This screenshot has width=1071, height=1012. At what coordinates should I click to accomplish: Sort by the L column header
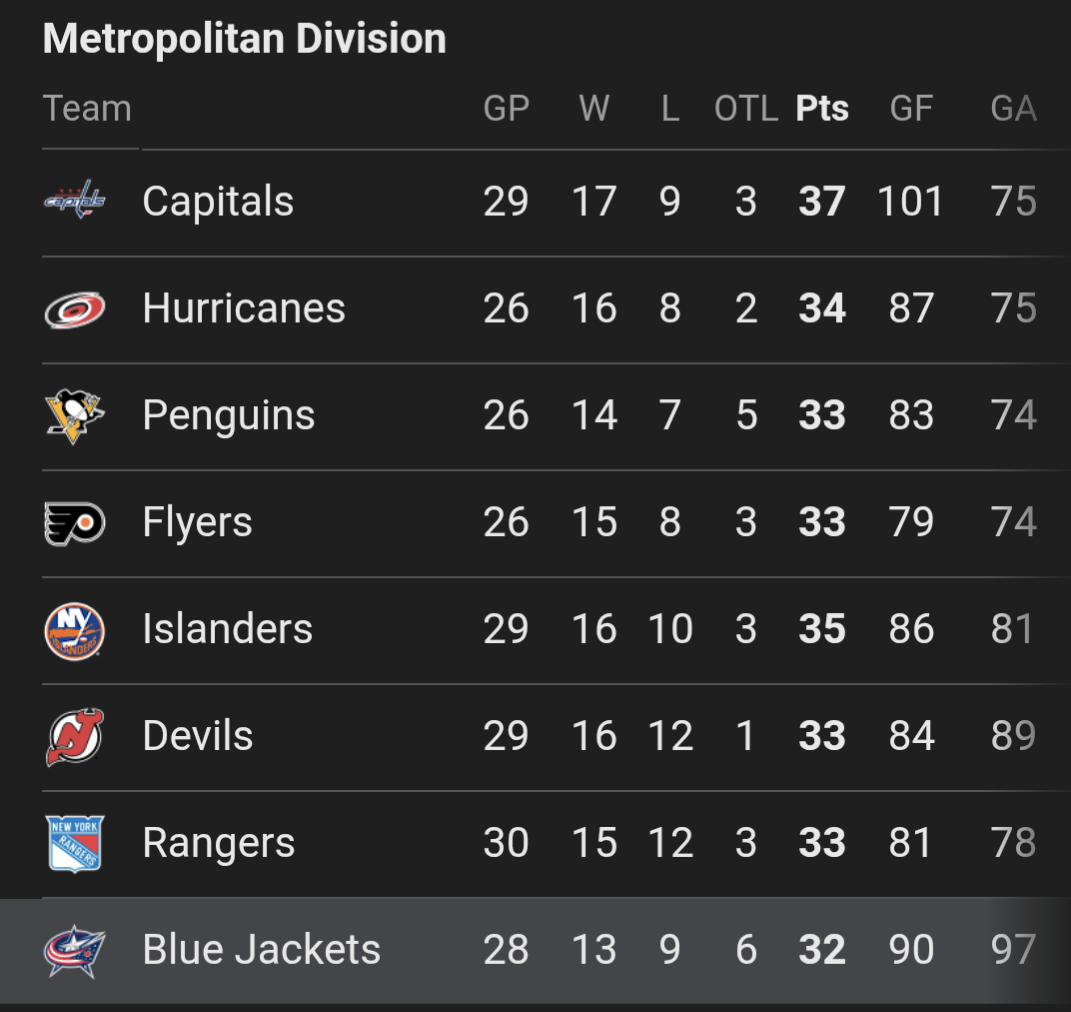tap(668, 108)
